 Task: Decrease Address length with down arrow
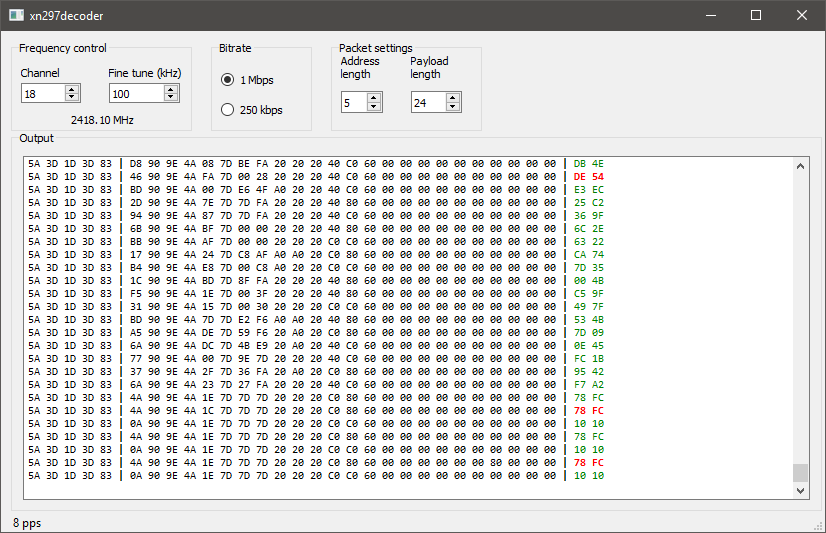[x=374, y=106]
